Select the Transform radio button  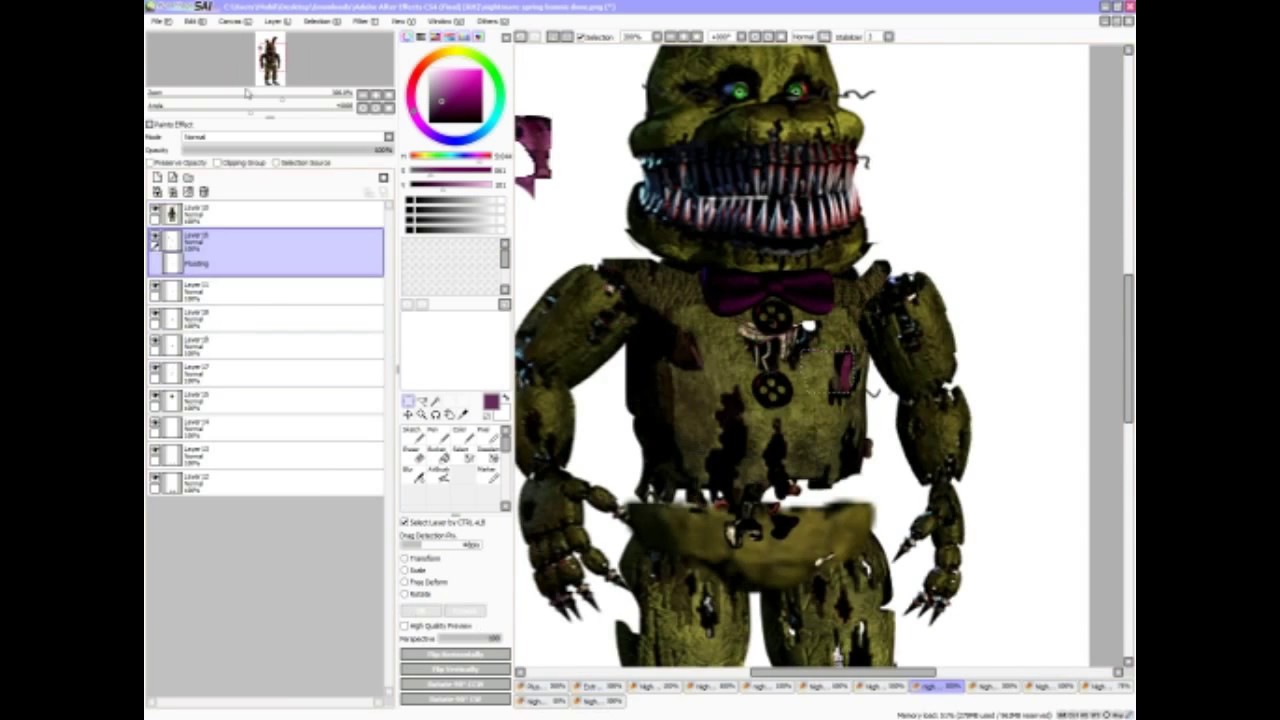pyautogui.click(x=405, y=558)
